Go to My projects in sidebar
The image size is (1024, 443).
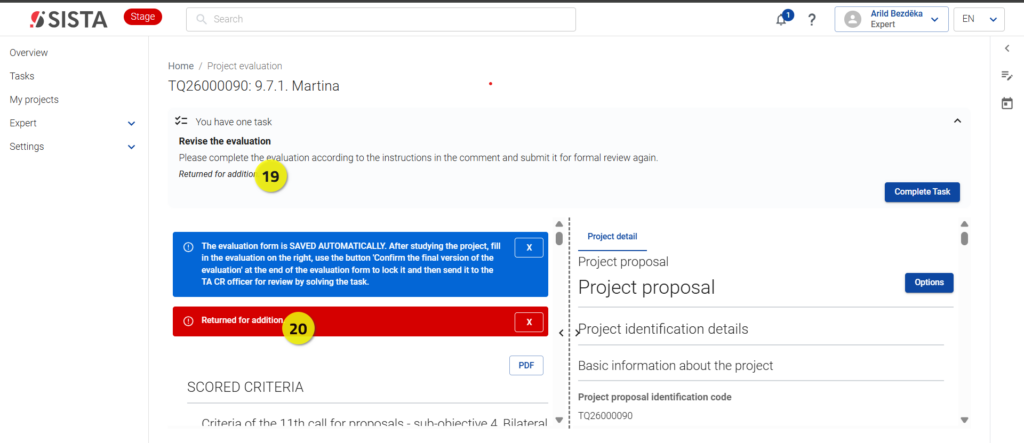34,99
